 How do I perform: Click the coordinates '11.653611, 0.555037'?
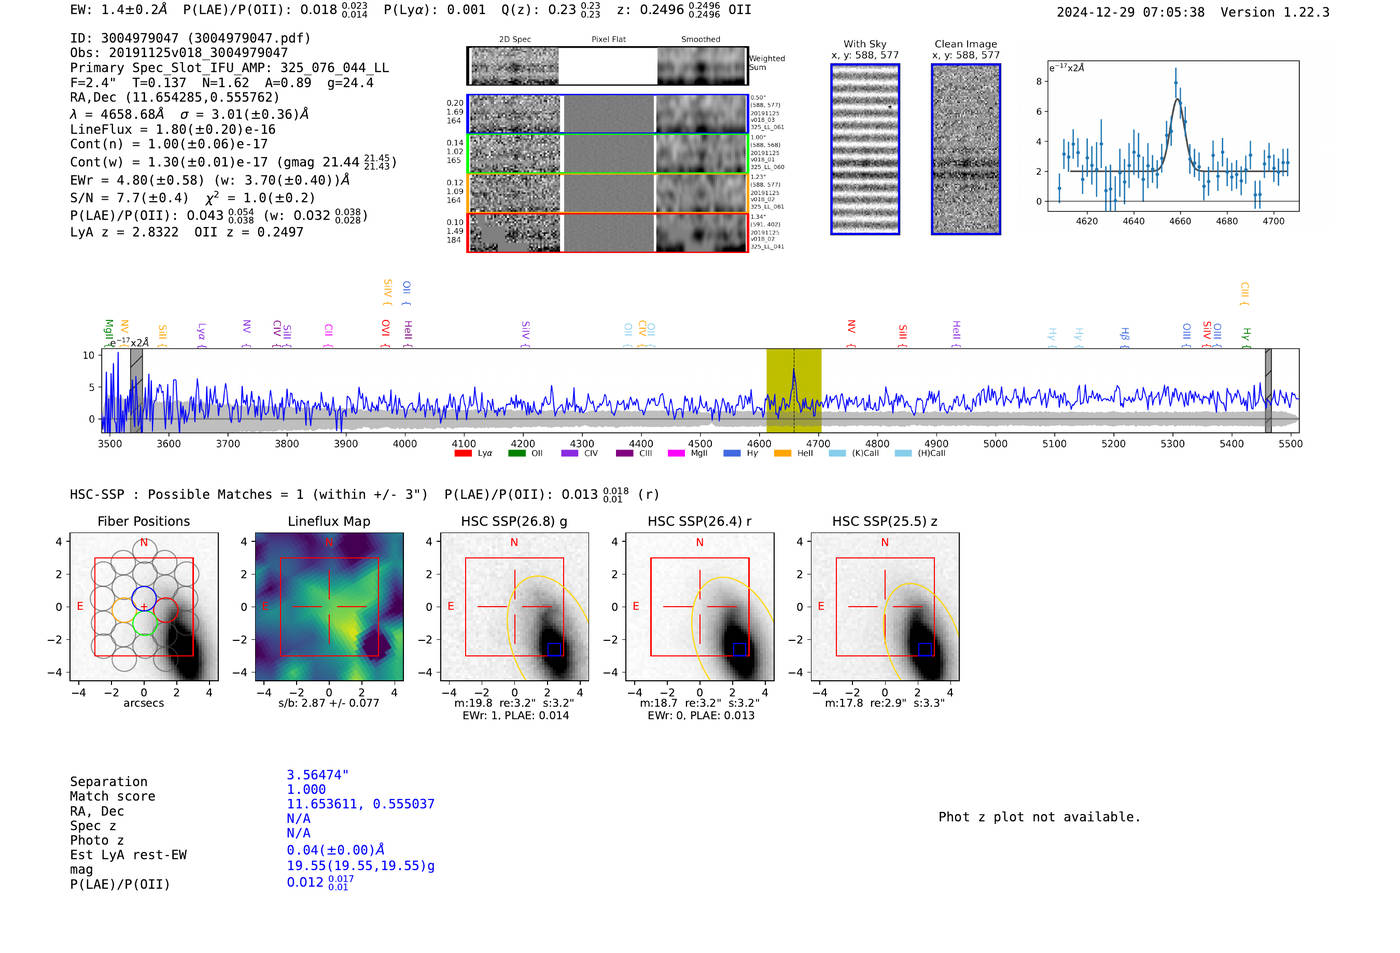[x=360, y=804]
